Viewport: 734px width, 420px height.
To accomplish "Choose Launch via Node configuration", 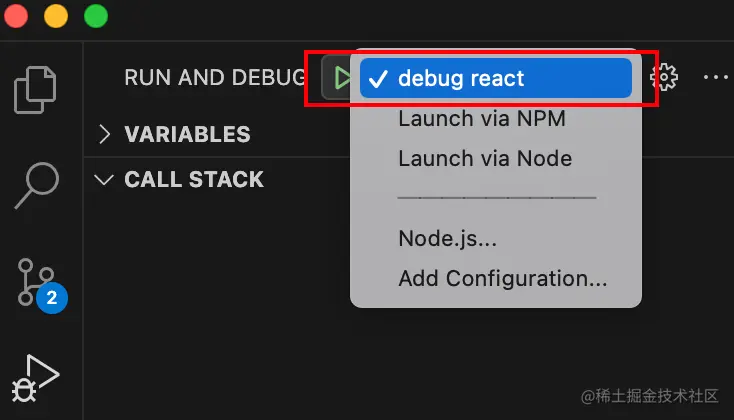I will coord(485,158).
